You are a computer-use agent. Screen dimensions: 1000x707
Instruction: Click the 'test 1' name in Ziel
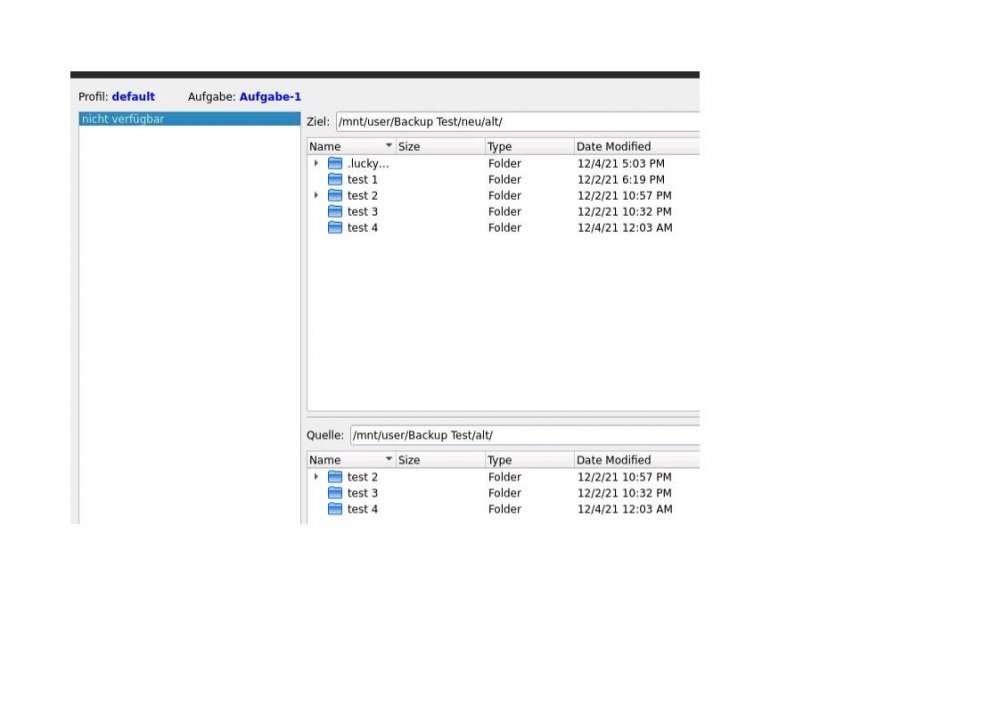362,180
